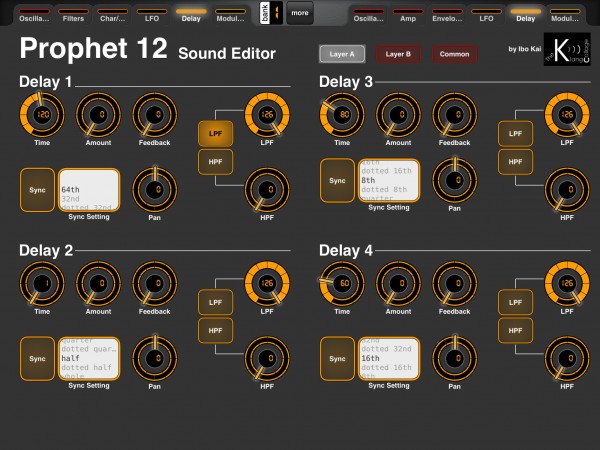This screenshot has width=600, height=450.
Task: Click the Delay 1 HPF cutoff knob
Action: pos(267,189)
